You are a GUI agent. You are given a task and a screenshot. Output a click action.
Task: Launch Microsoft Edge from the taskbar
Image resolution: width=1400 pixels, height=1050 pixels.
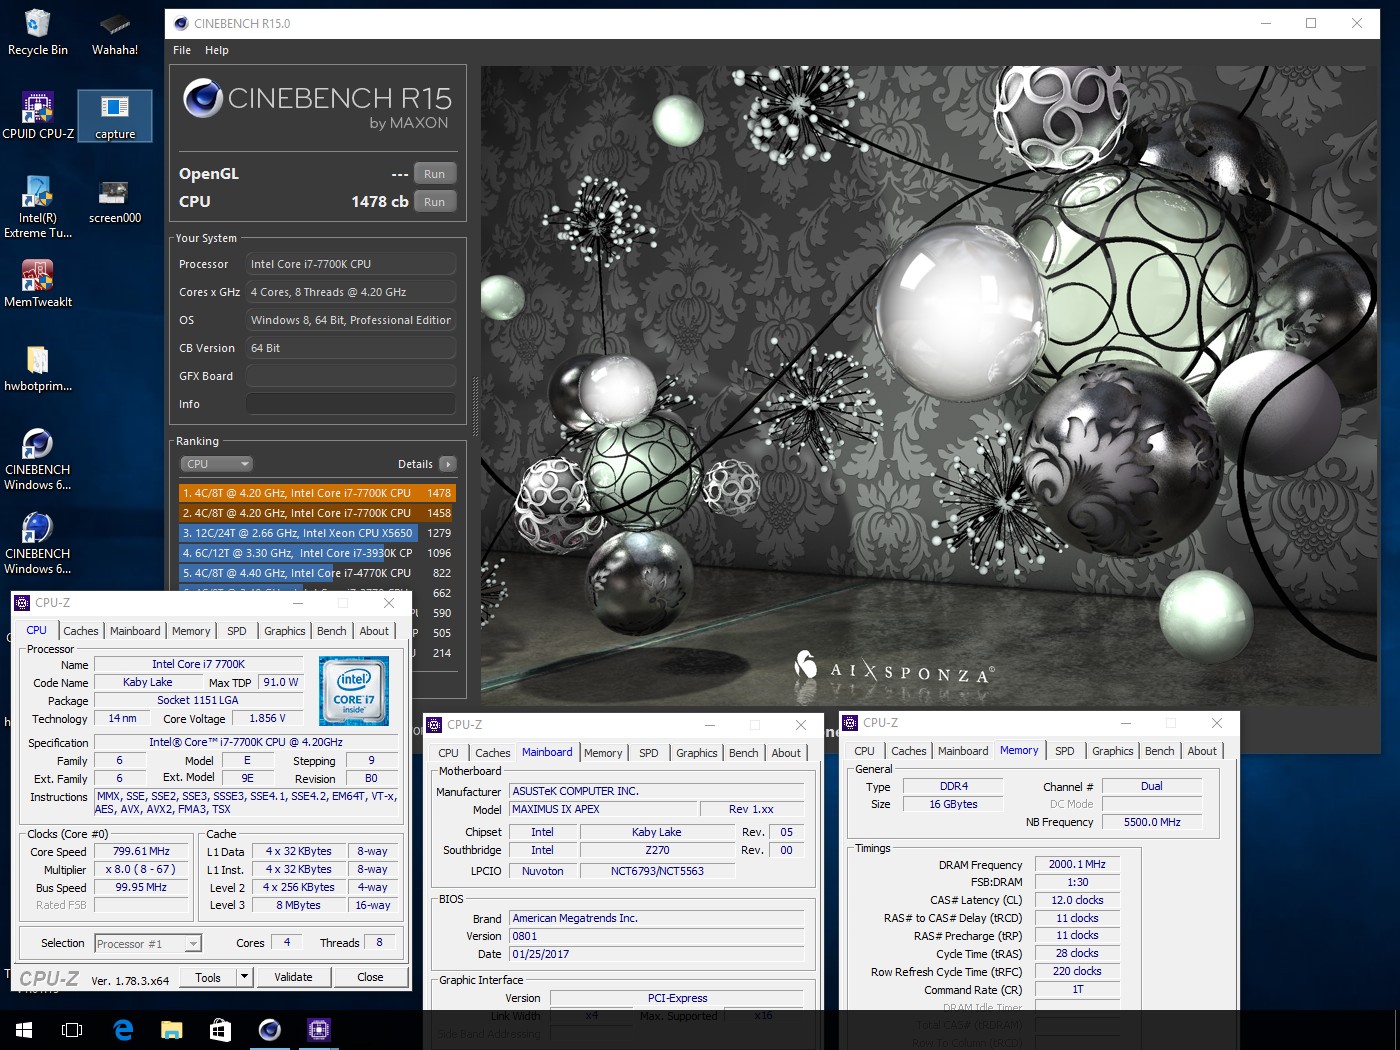(x=123, y=1030)
